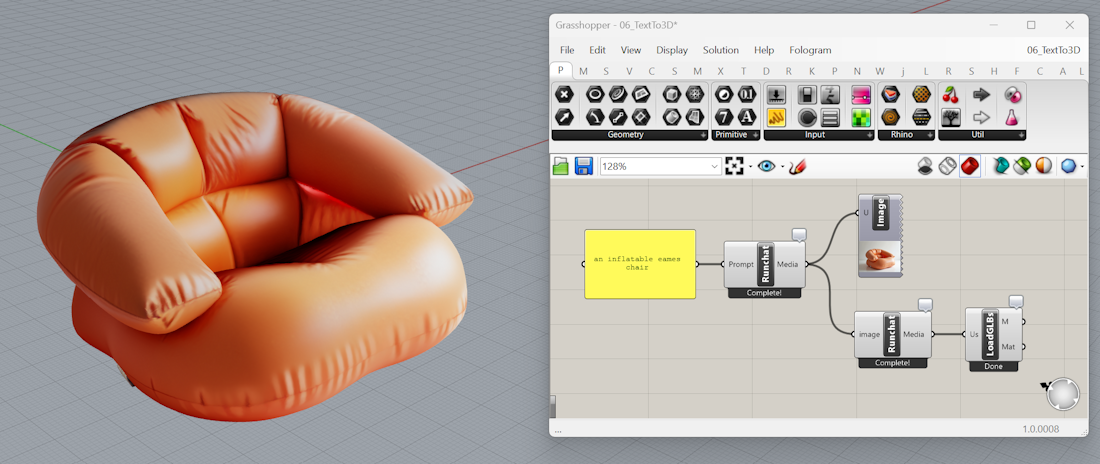Viewport: 1100px width, 464px height.
Task: Click the canvas compass navigation widget
Action: coord(1064,394)
